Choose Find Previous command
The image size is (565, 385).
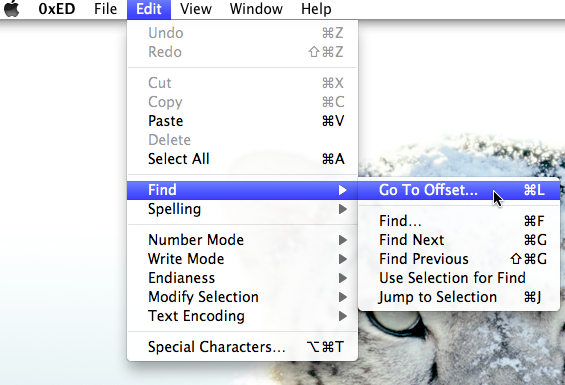pyautogui.click(x=459, y=259)
